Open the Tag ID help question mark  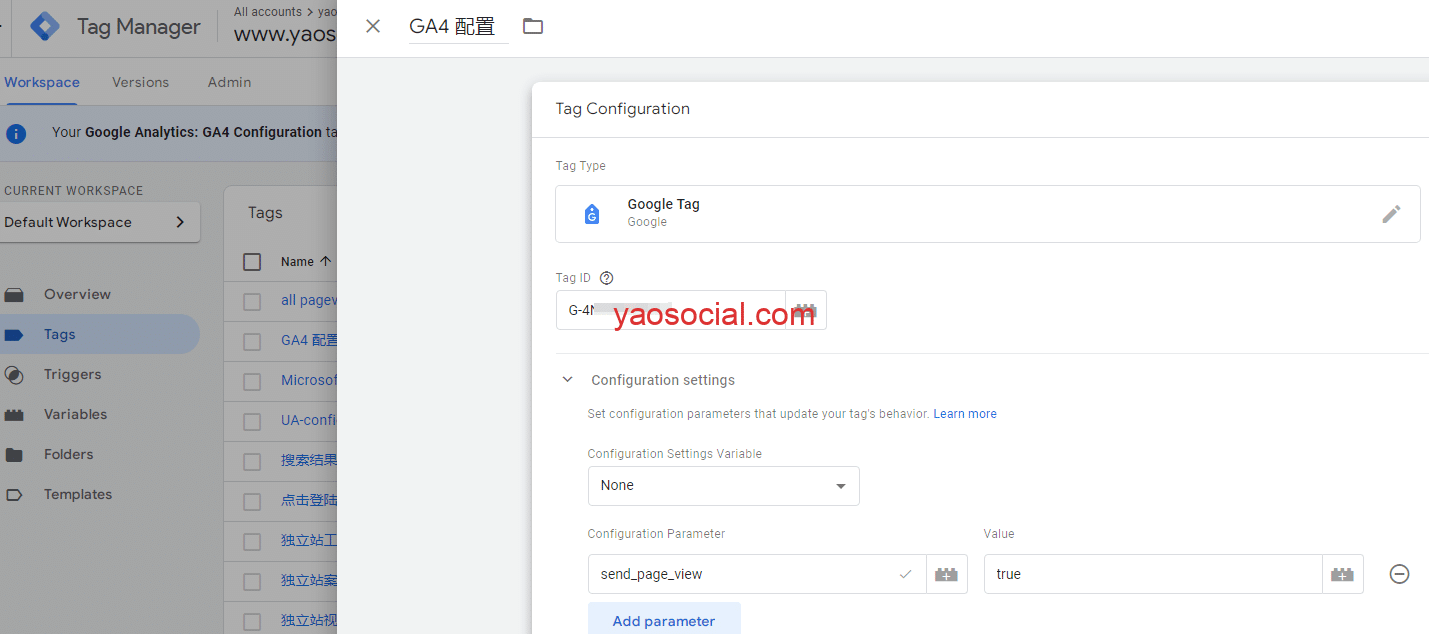tap(606, 278)
